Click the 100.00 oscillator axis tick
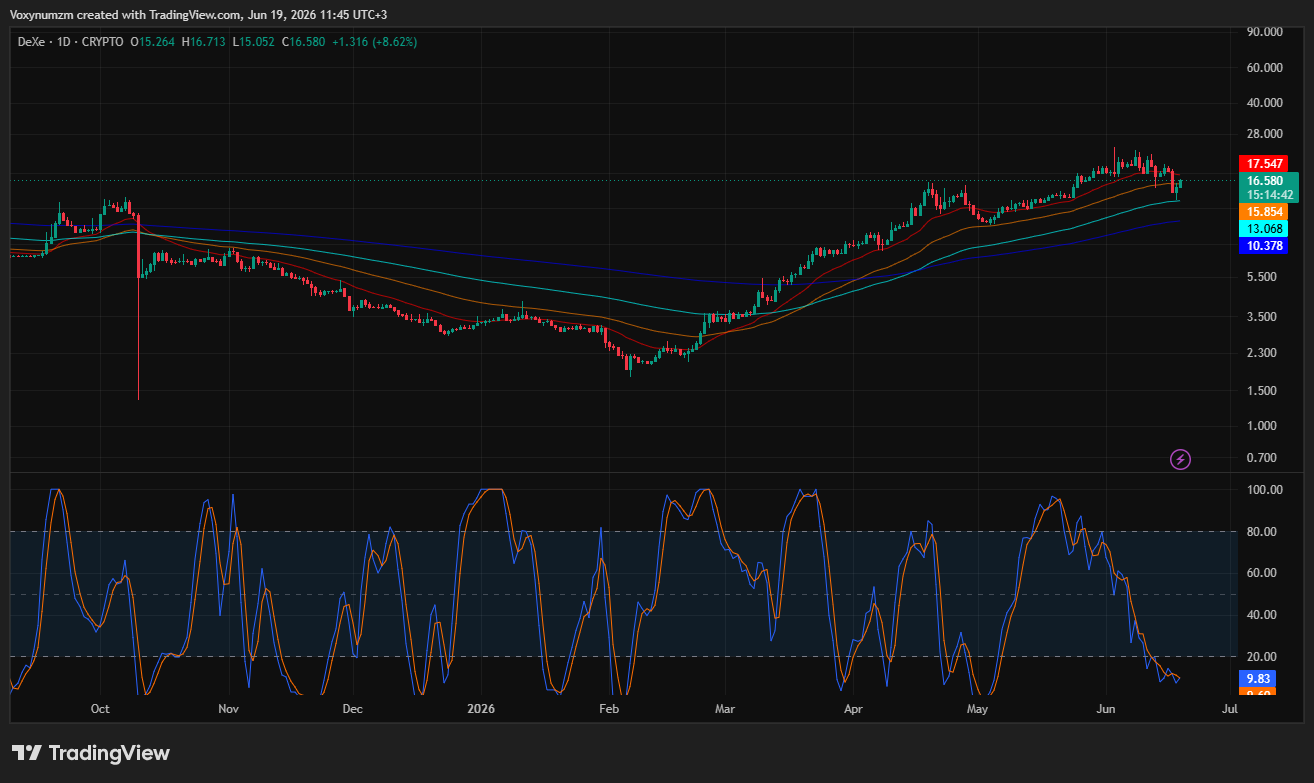1314x783 pixels. (1265, 490)
